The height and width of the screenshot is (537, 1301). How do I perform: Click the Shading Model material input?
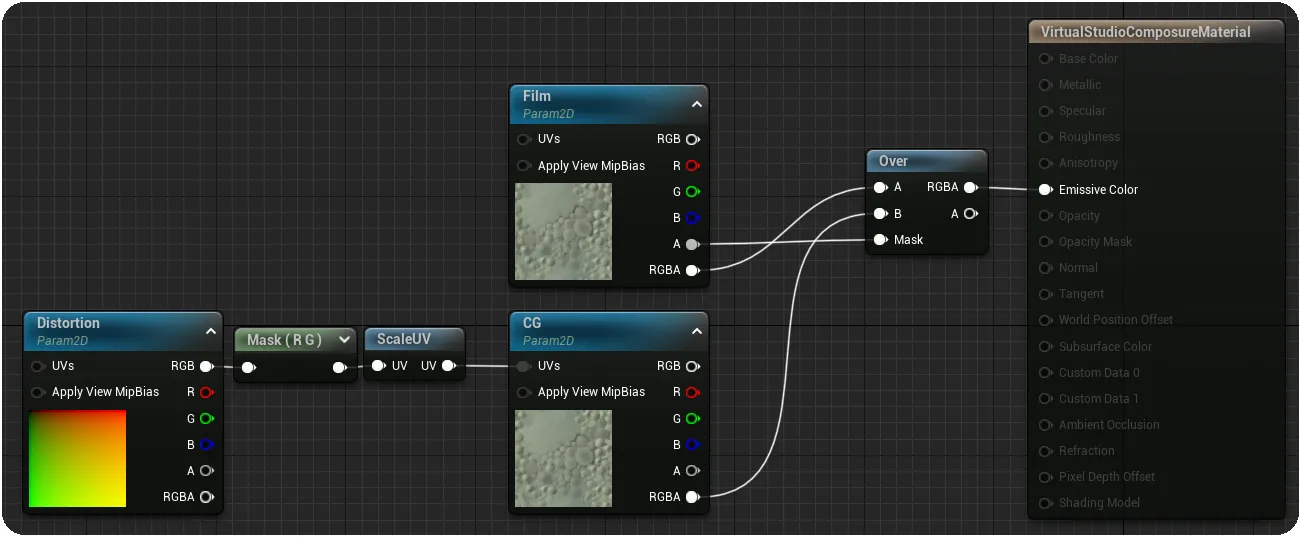[x=1099, y=503]
